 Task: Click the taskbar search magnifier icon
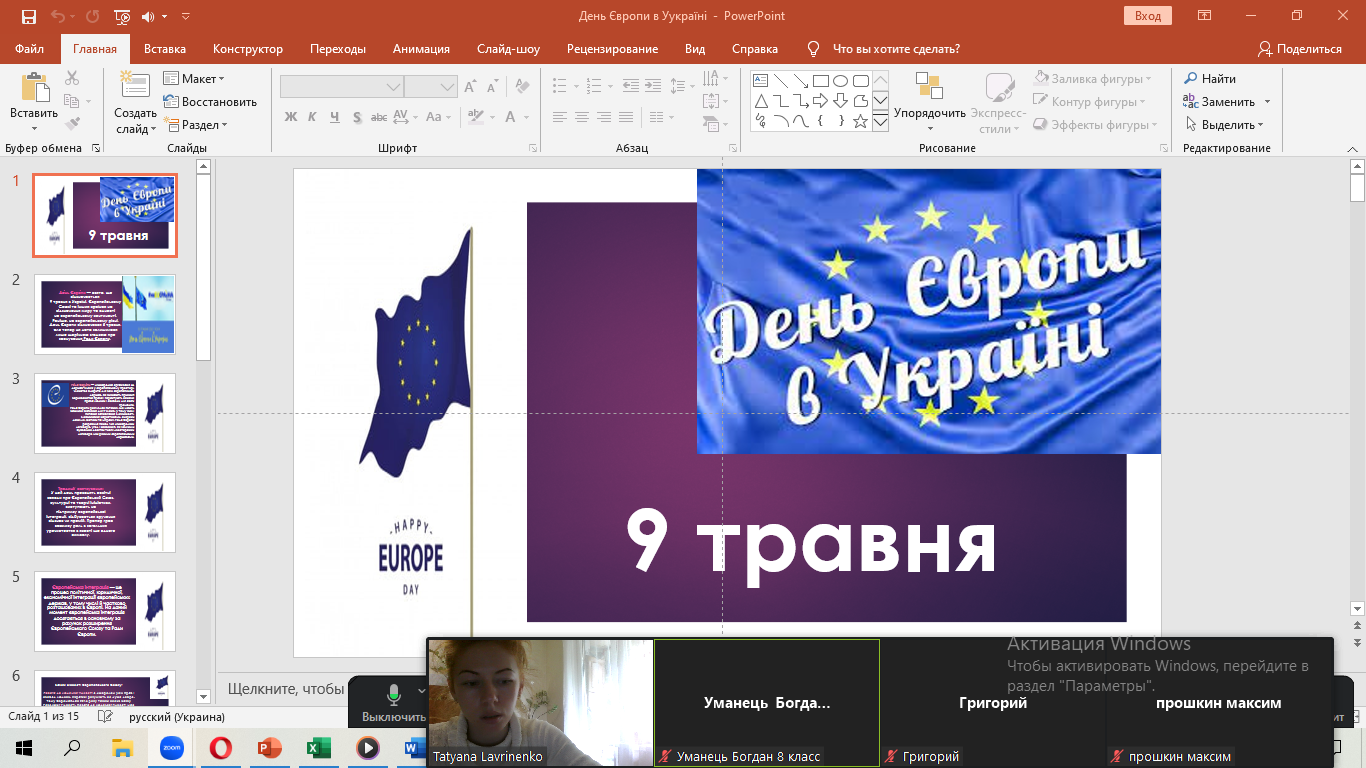click(72, 747)
